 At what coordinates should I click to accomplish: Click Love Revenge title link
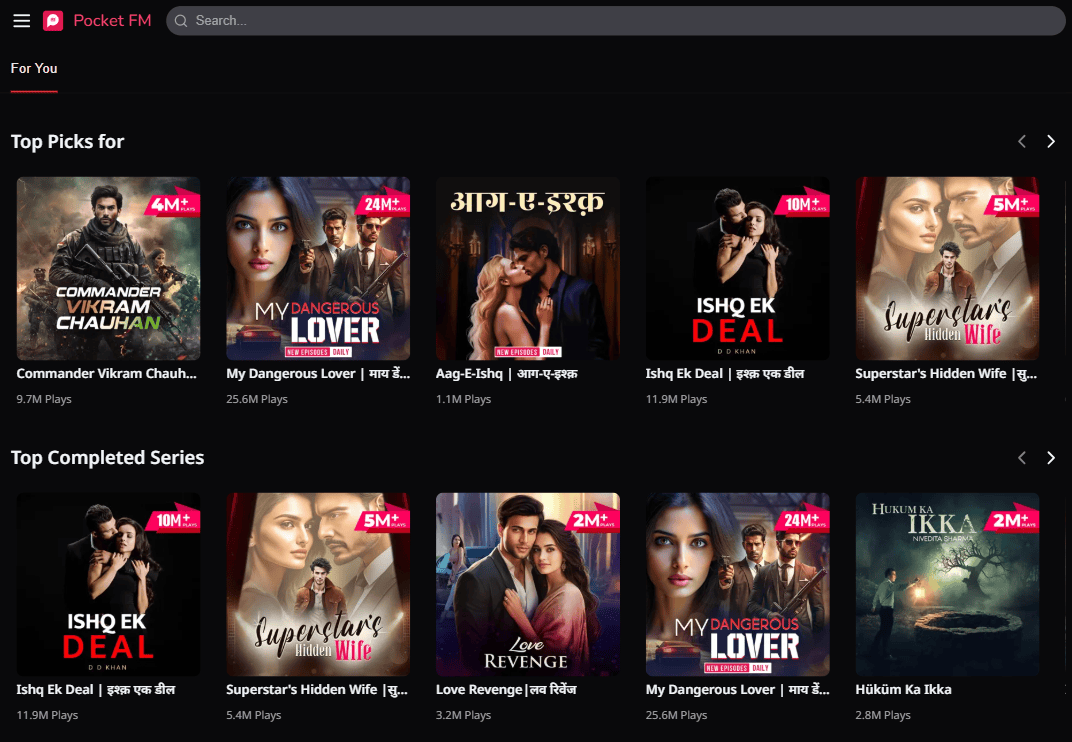click(x=506, y=689)
